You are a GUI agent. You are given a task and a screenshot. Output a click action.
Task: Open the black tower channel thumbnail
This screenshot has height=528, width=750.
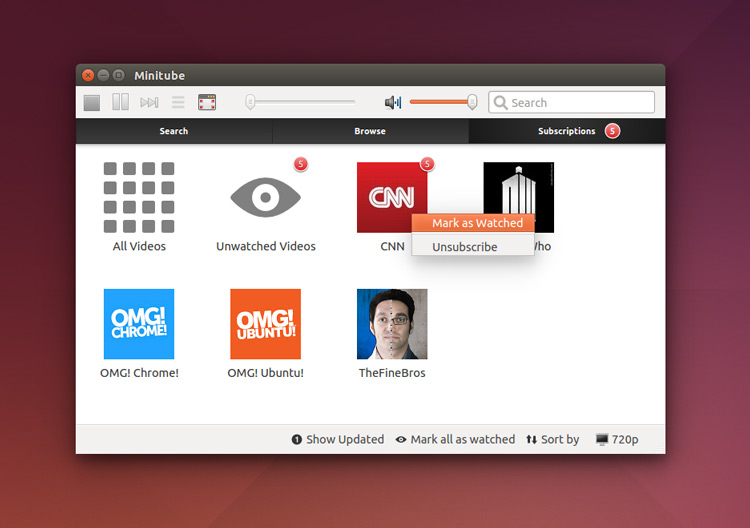click(x=518, y=187)
